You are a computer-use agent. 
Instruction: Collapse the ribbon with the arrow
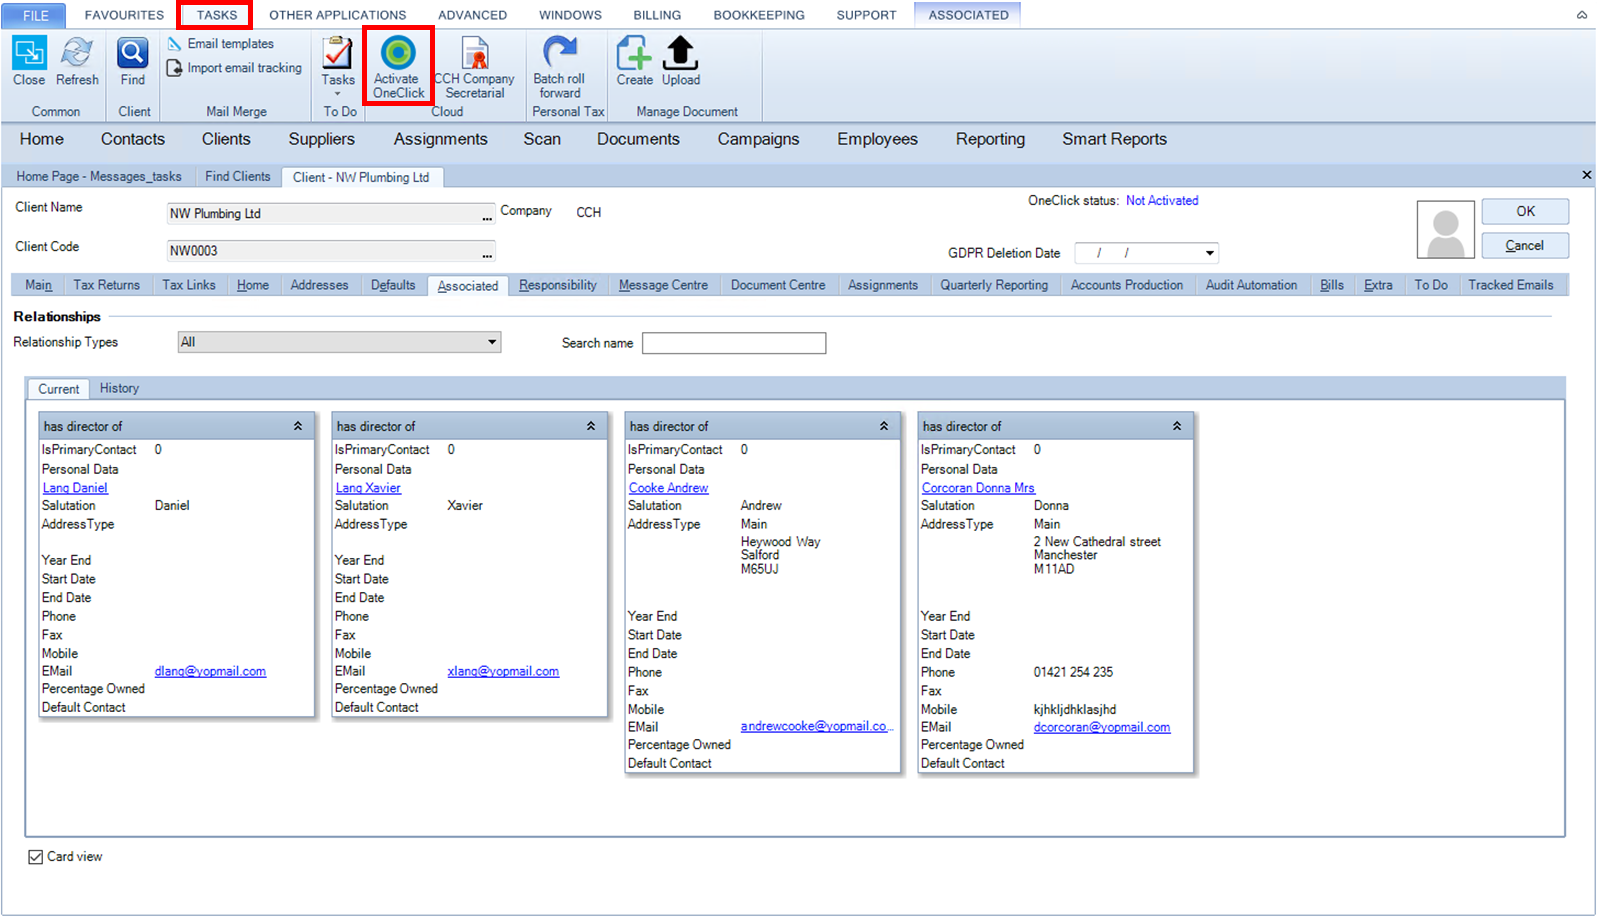1582,15
